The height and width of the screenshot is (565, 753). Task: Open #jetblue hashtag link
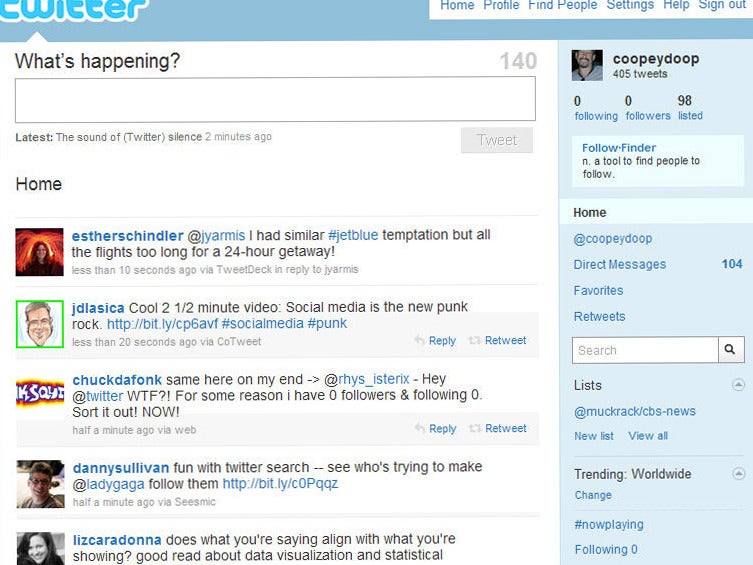click(x=353, y=235)
